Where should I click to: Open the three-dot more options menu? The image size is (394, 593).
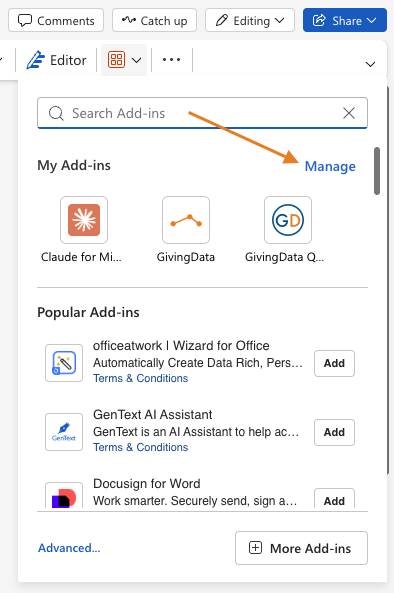171,60
